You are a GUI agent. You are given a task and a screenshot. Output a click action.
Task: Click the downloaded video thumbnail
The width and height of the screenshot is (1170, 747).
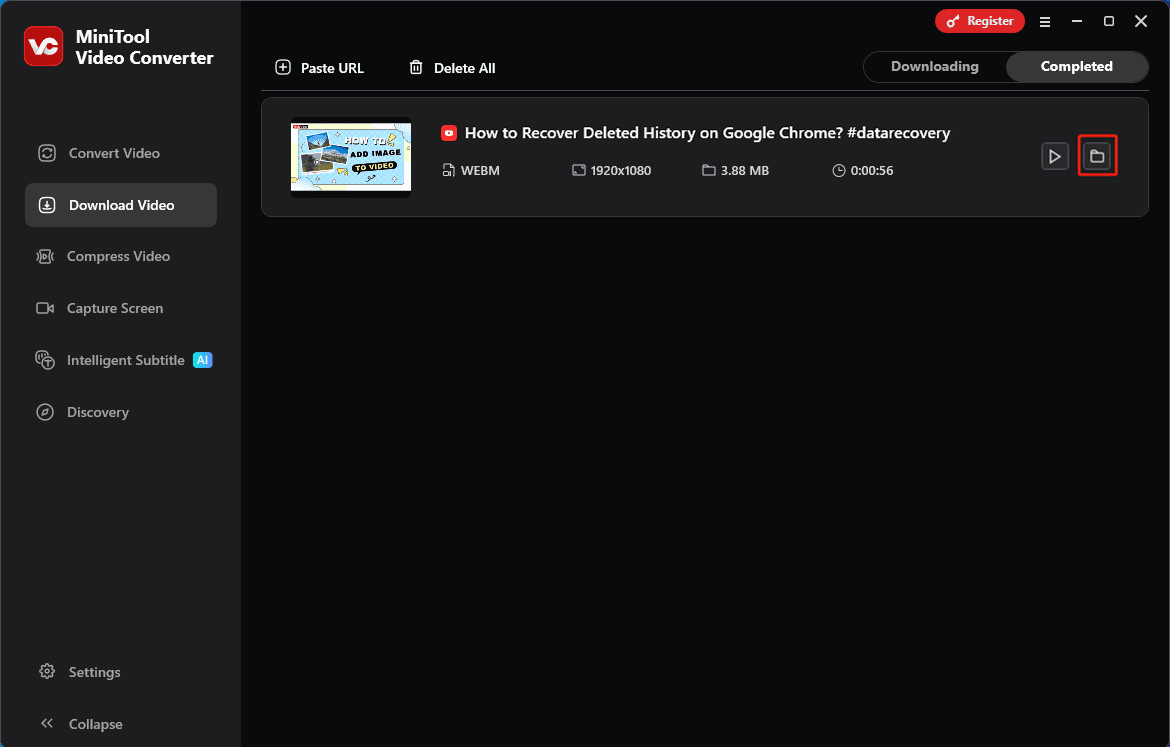[x=351, y=157]
